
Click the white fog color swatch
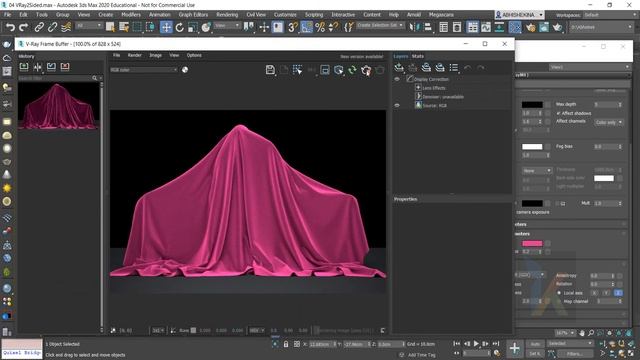tap(532, 147)
